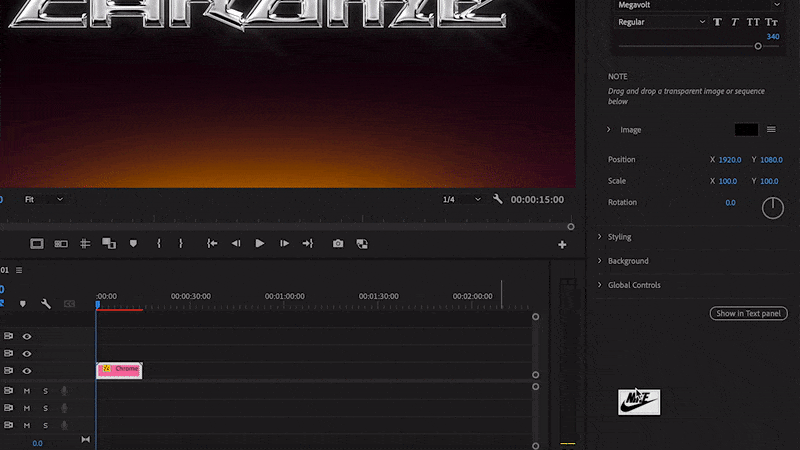Click Go to In point button

pyautogui.click(x=212, y=243)
